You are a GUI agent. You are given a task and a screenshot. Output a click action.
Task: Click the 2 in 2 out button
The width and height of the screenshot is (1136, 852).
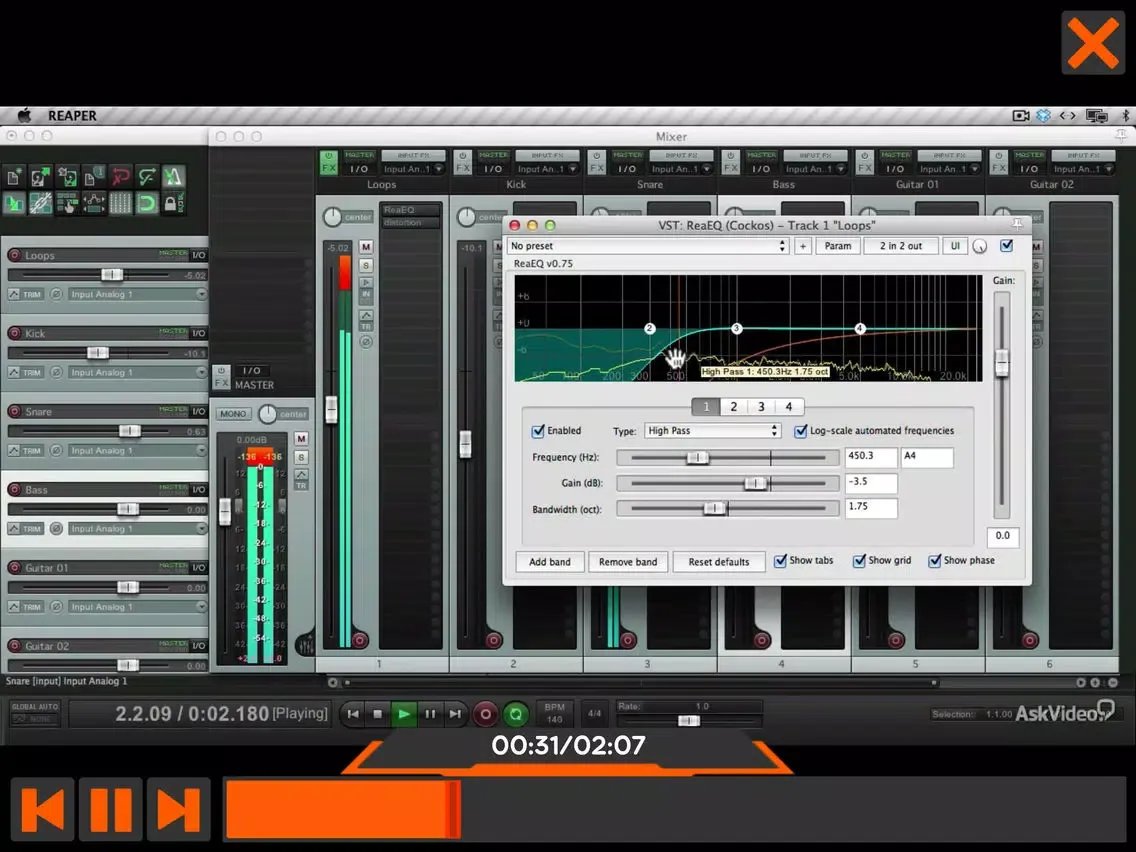[901, 246]
